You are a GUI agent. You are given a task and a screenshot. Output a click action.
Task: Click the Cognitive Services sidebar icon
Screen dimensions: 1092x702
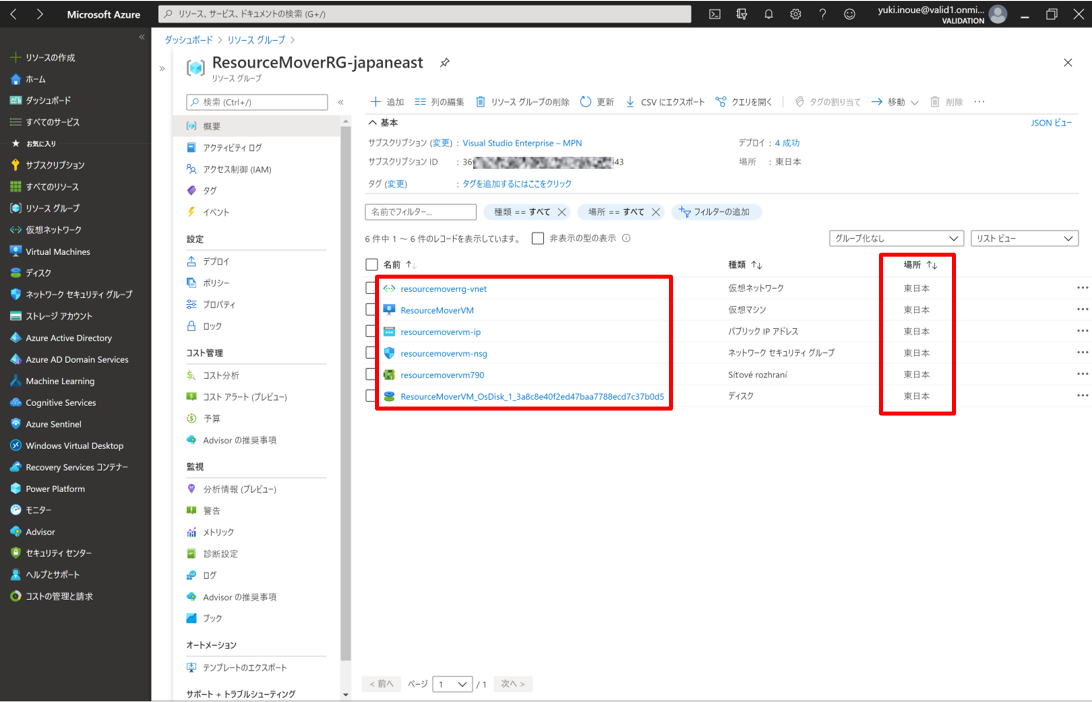[x=16, y=403]
